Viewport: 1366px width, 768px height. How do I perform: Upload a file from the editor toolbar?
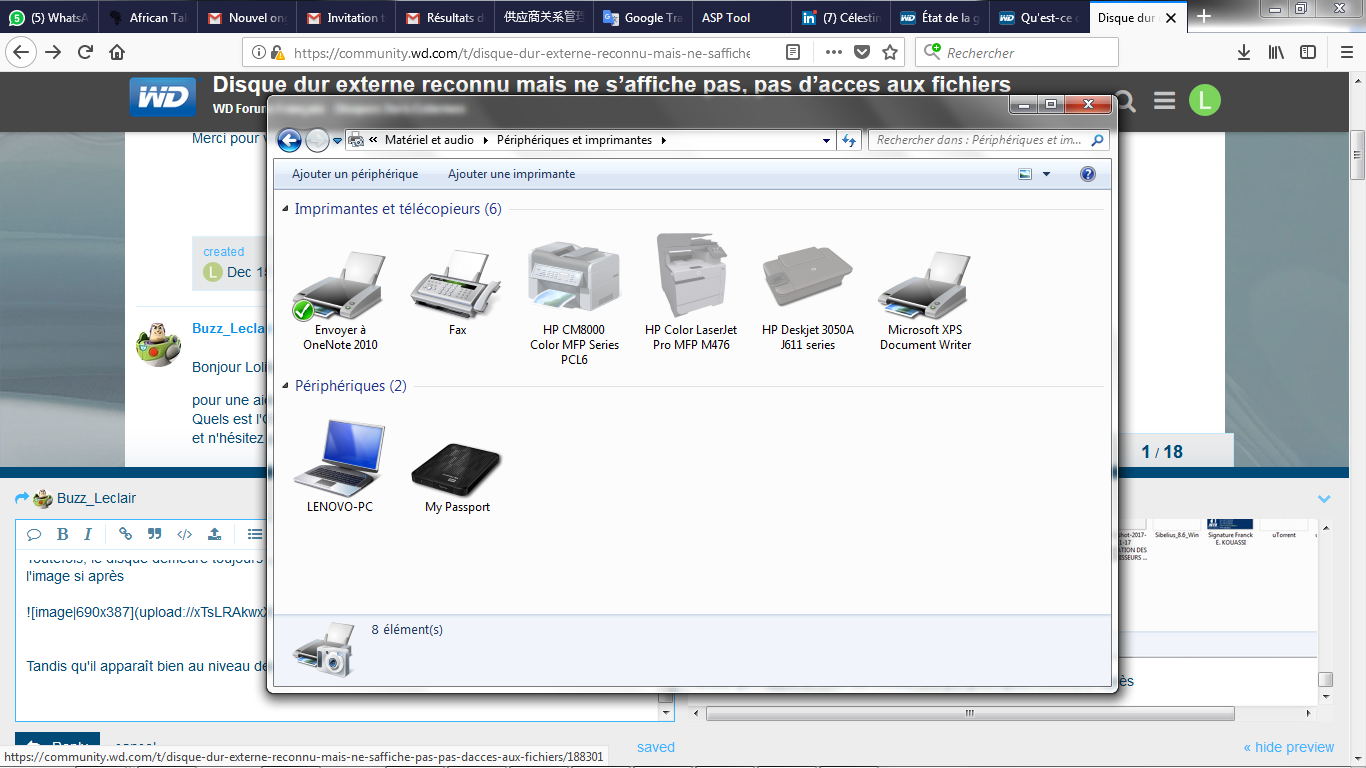[214, 534]
